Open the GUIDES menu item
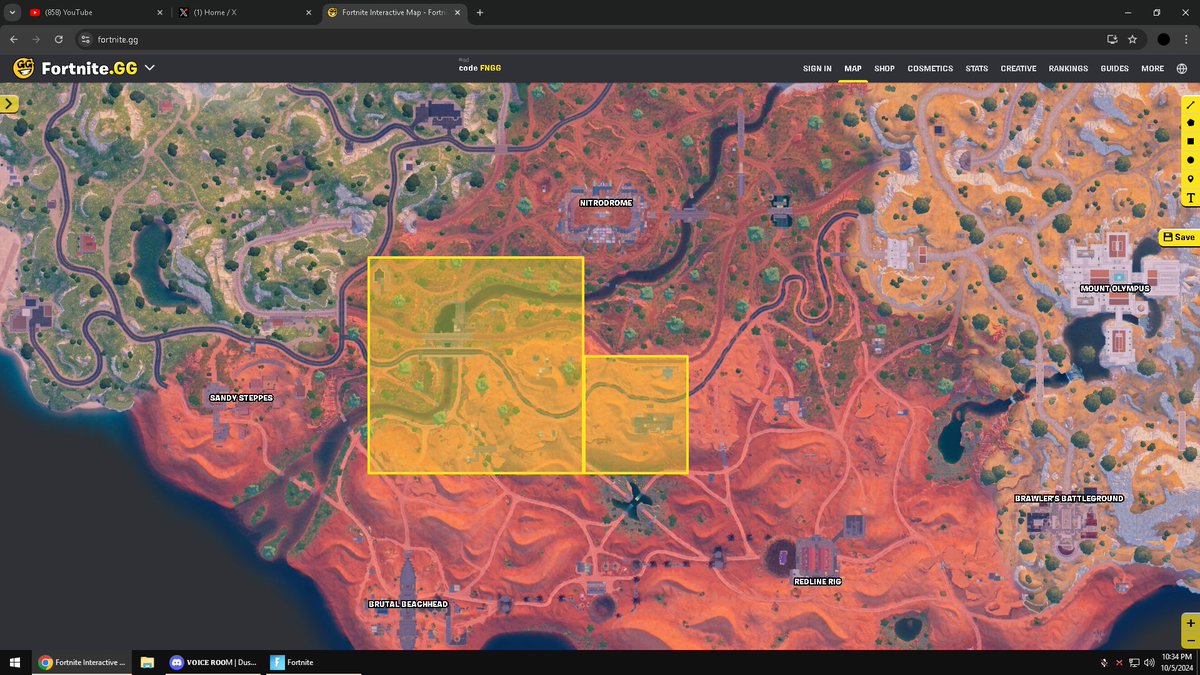The height and width of the screenshot is (675, 1200). pyautogui.click(x=1114, y=69)
